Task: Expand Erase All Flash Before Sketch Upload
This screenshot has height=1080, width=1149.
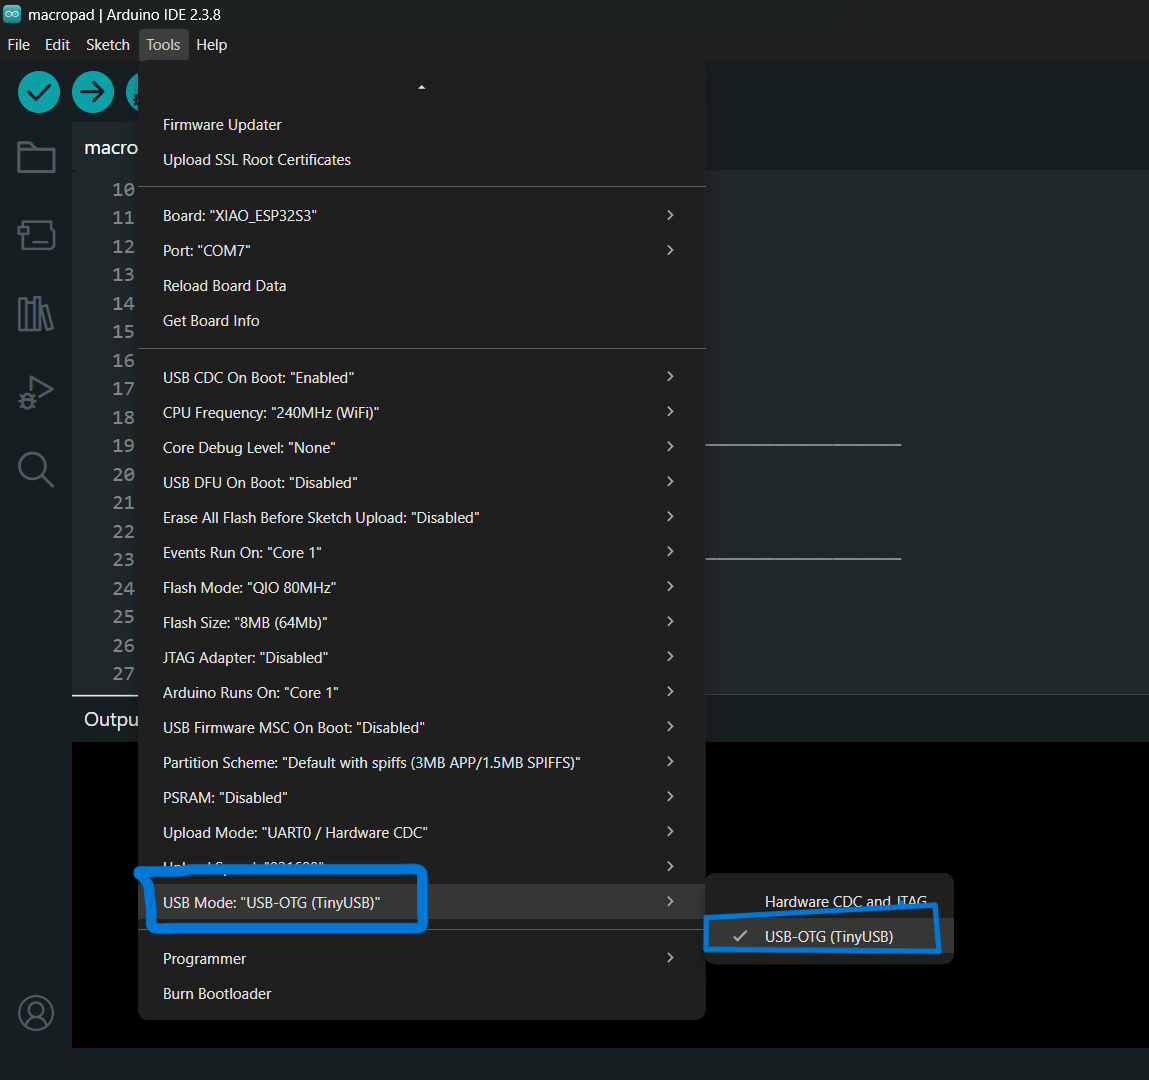Action: pyautogui.click(x=421, y=517)
